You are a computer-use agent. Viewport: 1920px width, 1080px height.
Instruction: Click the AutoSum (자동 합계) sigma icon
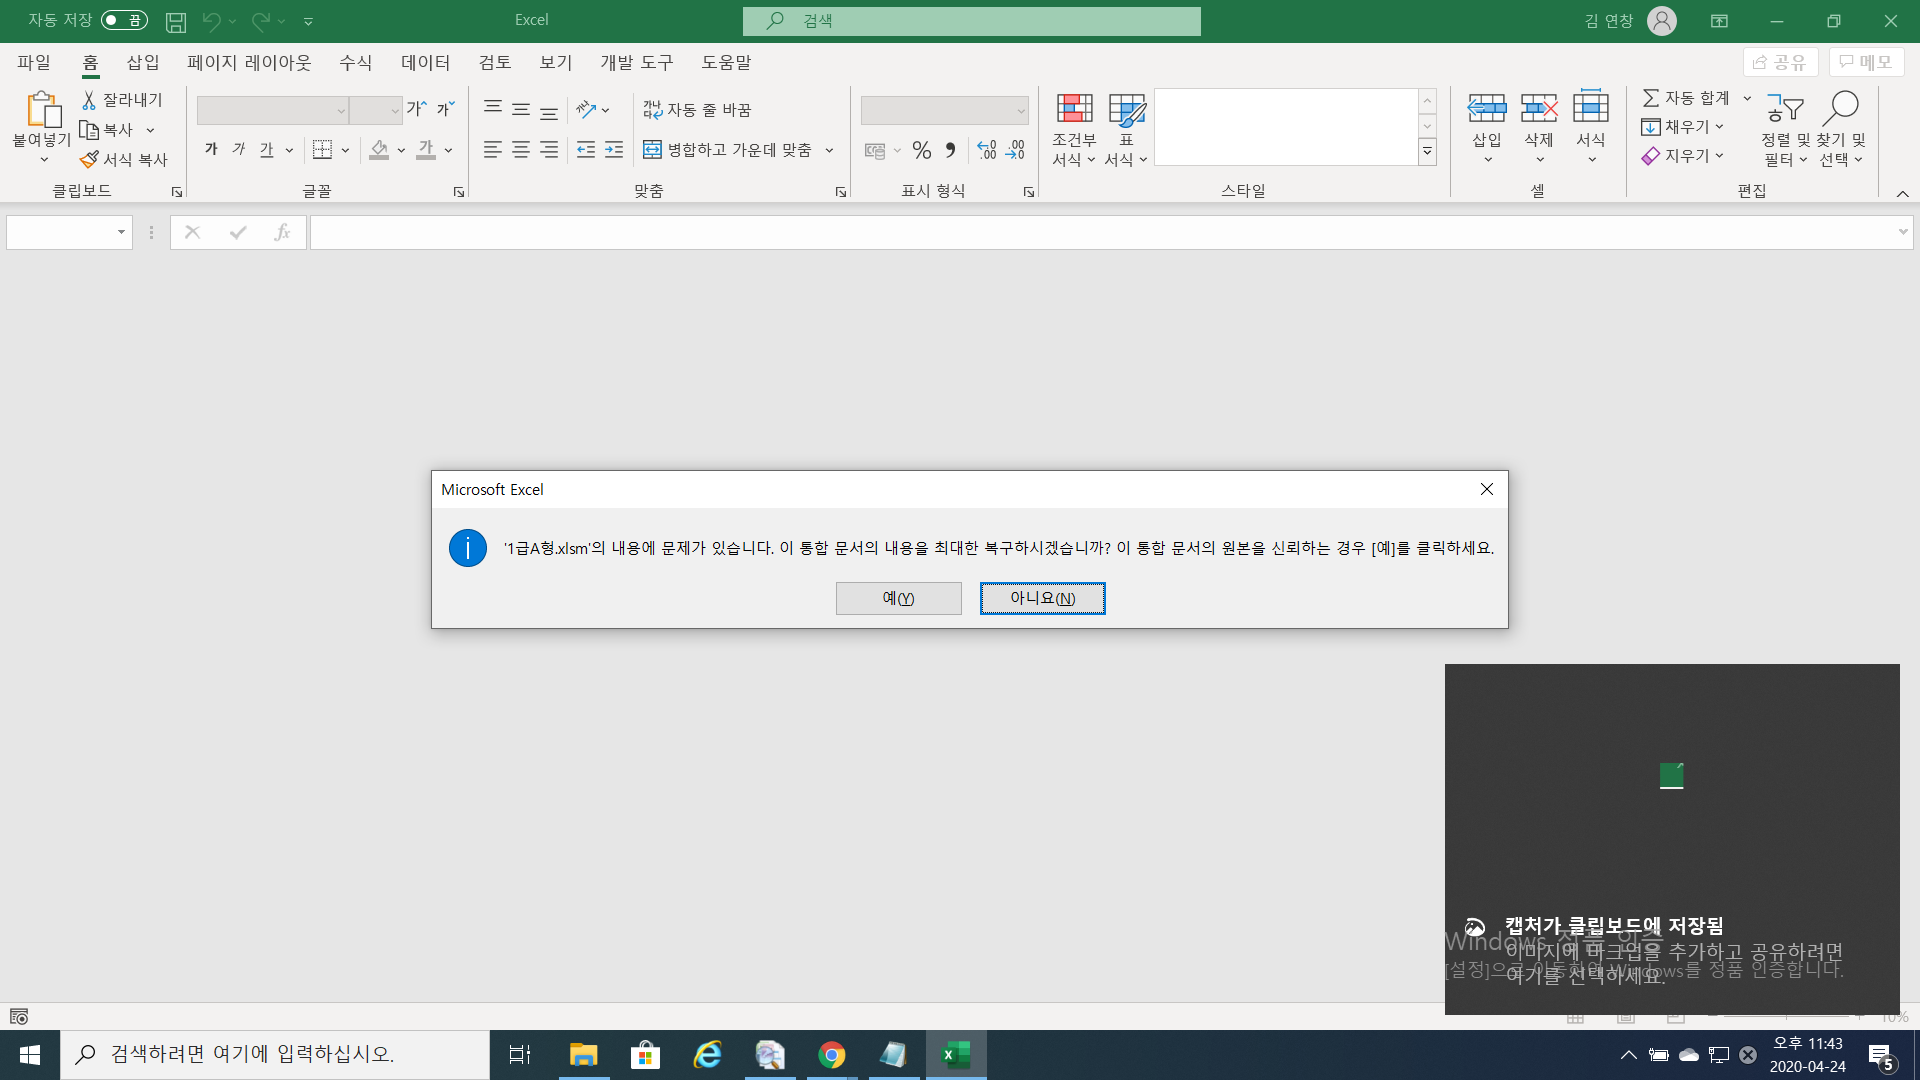tap(1651, 97)
